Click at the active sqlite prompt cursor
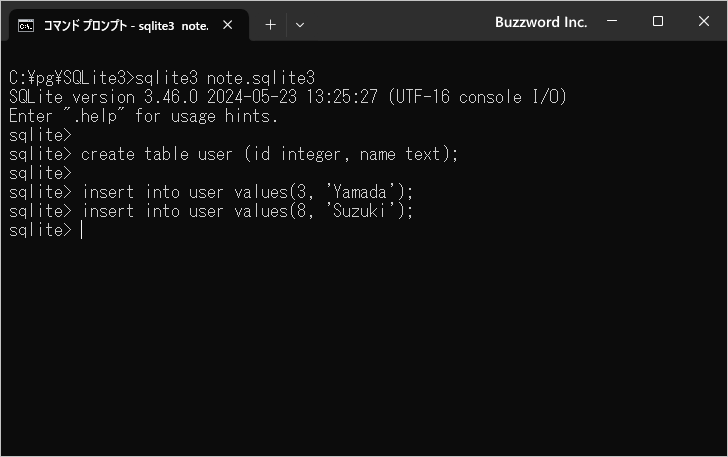This screenshot has height=457, width=728. click(82, 230)
